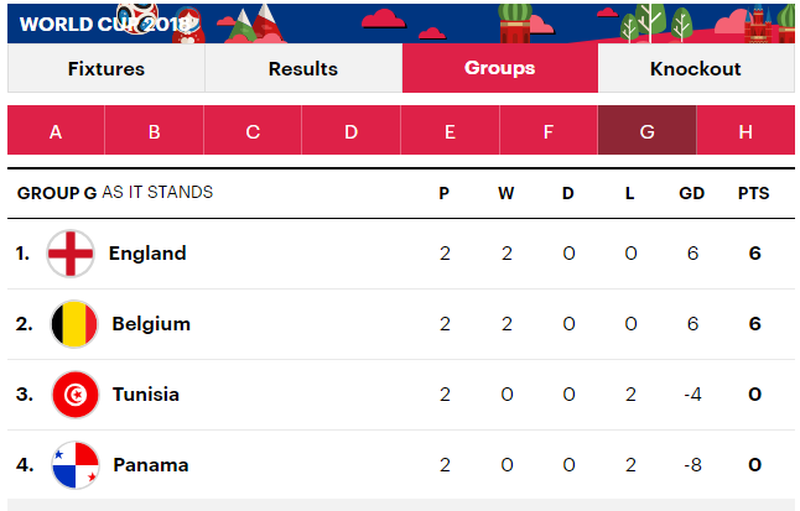View Group E table
Screen dimensions: 800x511
449,131
